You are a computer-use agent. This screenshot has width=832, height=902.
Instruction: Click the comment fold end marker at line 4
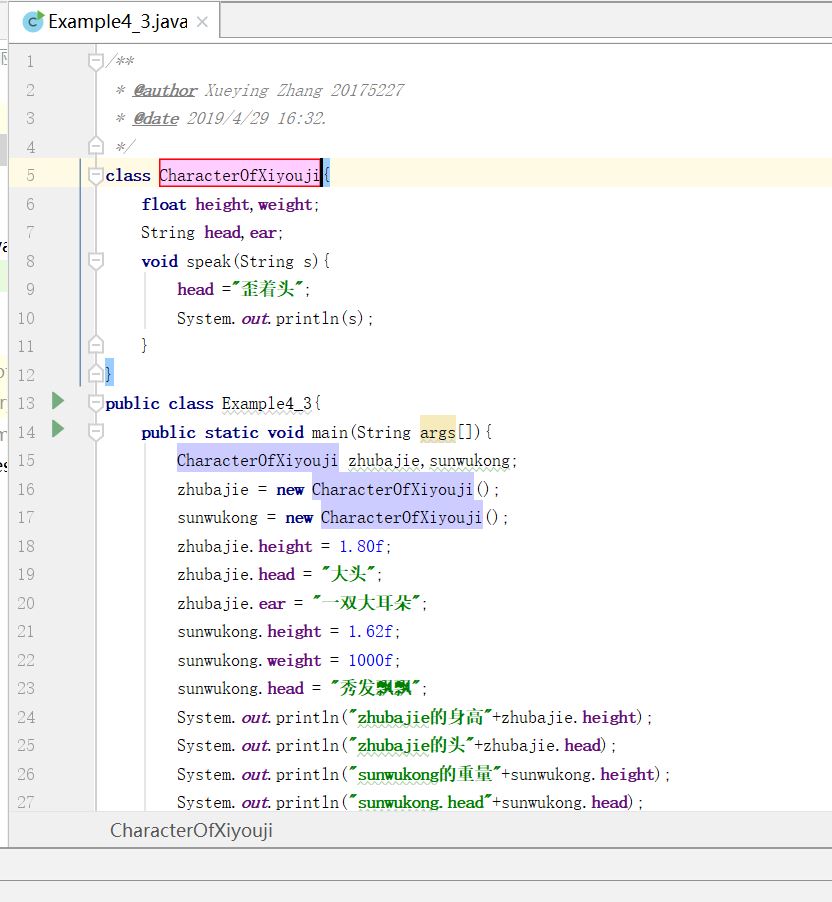pos(96,147)
